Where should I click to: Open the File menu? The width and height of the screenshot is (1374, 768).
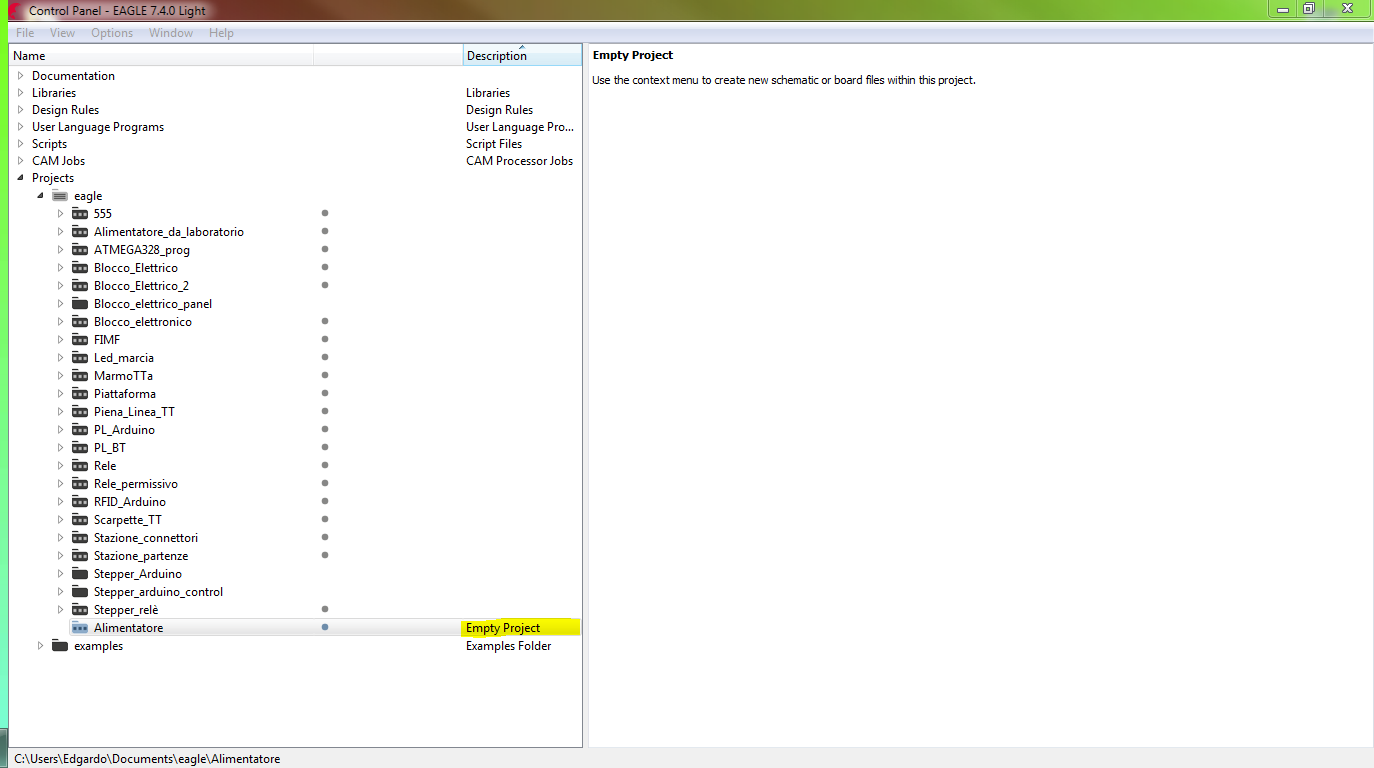[x=25, y=33]
